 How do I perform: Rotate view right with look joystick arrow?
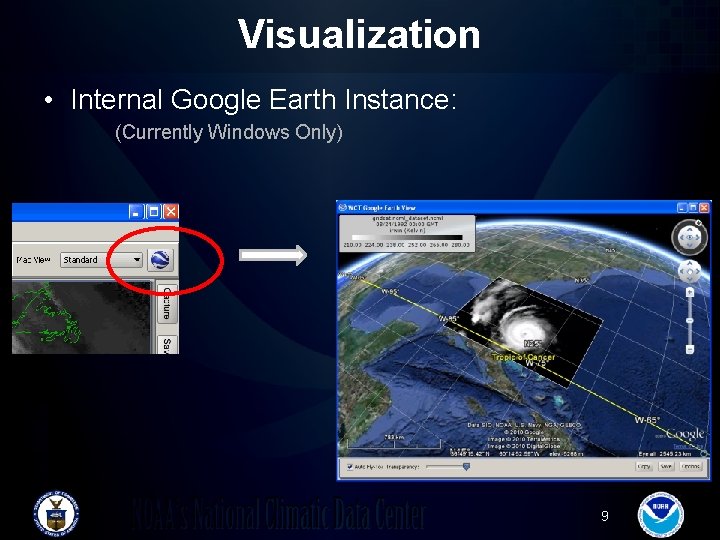click(x=698, y=237)
